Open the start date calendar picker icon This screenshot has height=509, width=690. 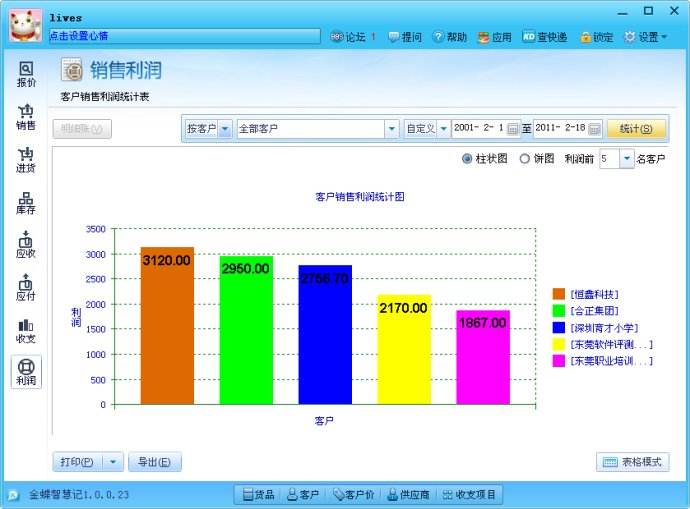512,129
